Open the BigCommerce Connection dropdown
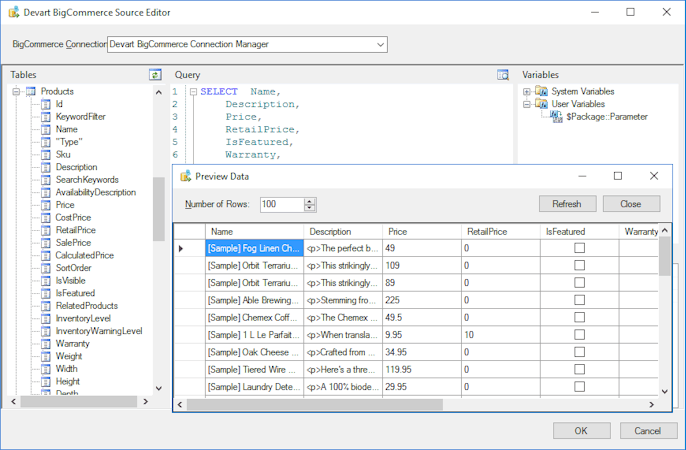Image resolution: width=686 pixels, height=450 pixels. point(380,44)
